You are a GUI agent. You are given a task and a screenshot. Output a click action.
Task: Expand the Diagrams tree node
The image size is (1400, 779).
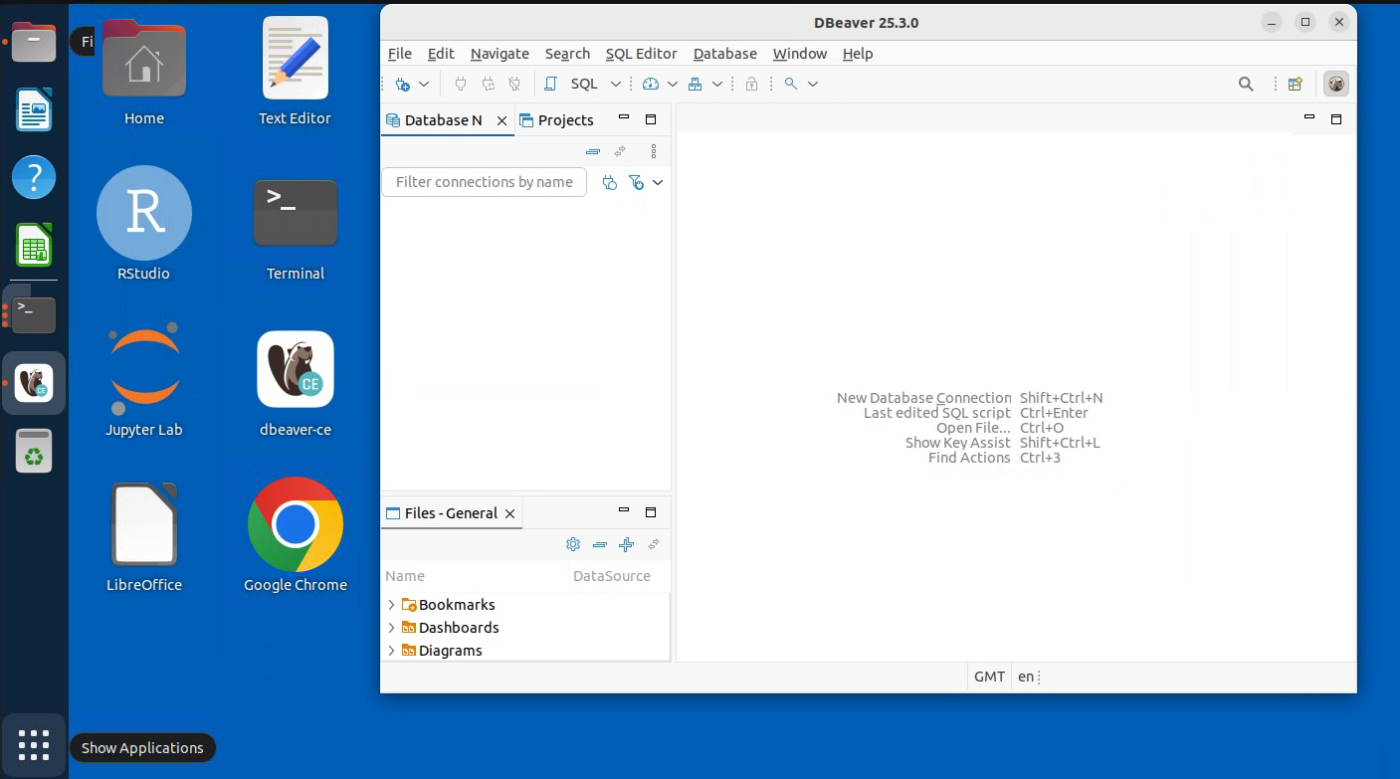click(x=391, y=651)
